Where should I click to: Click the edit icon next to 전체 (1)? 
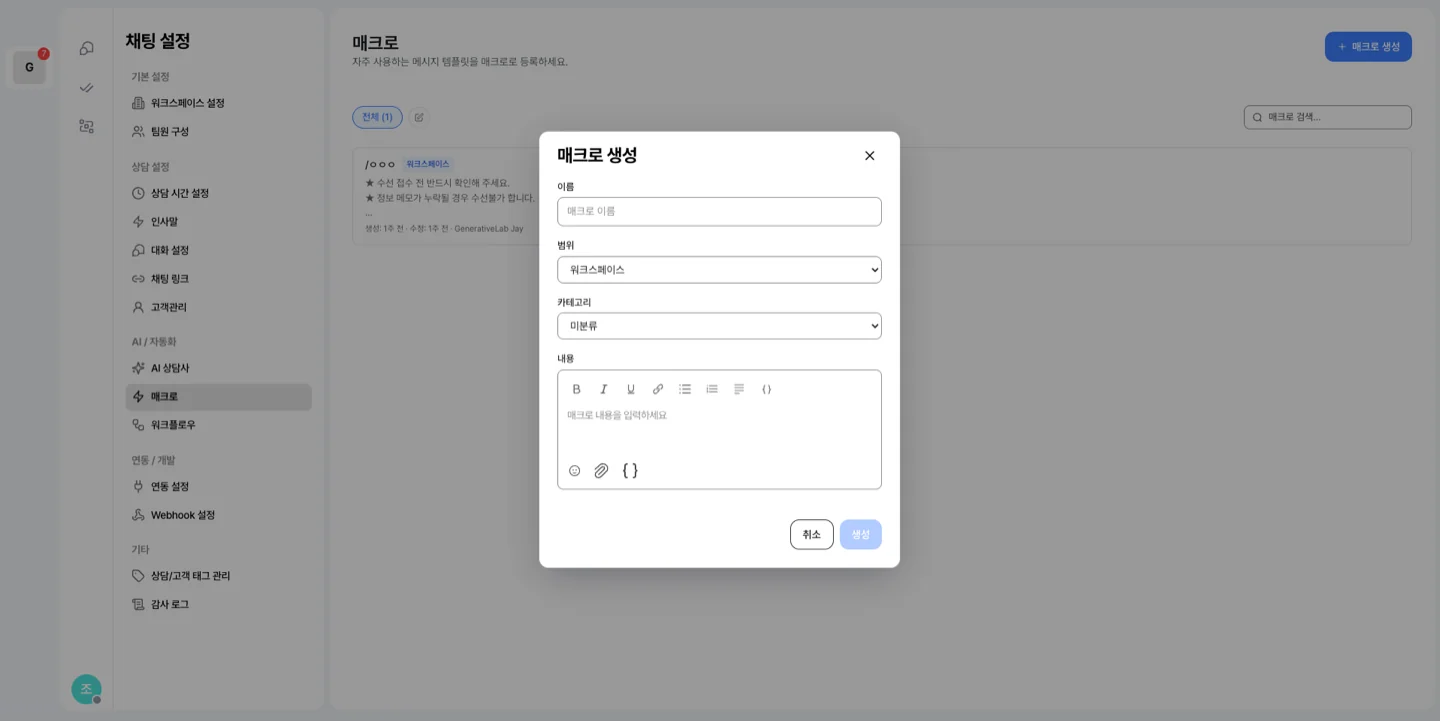pos(419,117)
